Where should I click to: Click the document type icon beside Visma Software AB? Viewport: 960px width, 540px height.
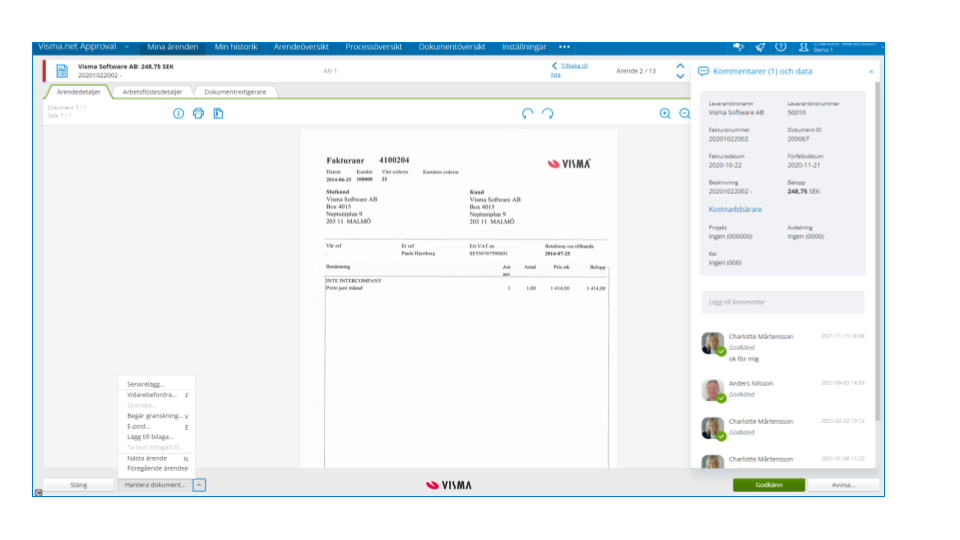click(62, 70)
